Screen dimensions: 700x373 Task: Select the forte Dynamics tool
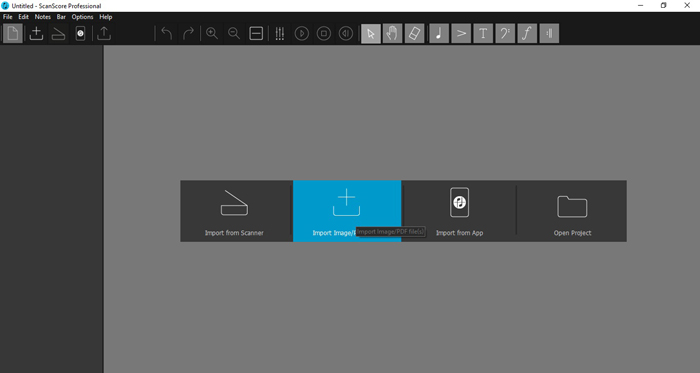click(527, 33)
